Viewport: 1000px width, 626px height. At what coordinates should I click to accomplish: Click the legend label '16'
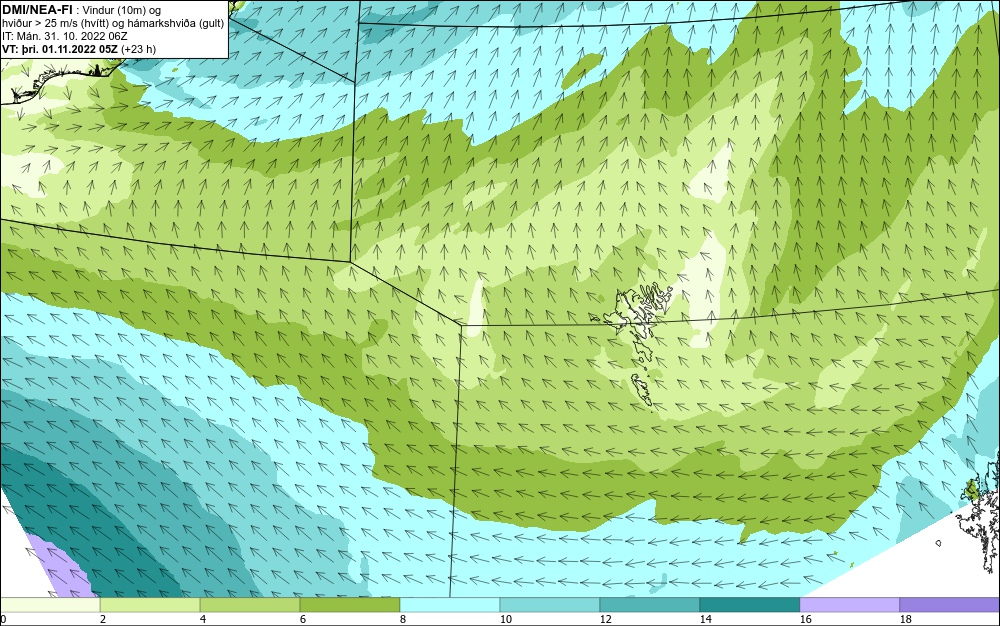(x=805, y=619)
